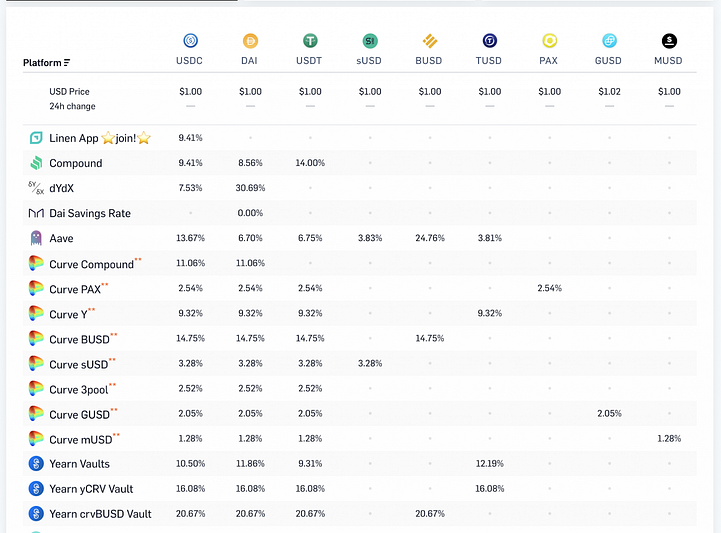Click the Compound logo icon
The width and height of the screenshot is (721, 533).
click(x=36, y=163)
